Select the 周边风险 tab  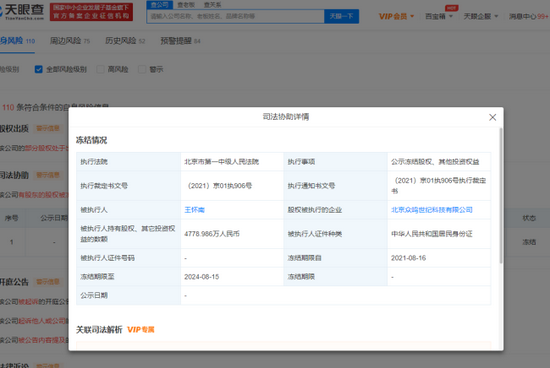[x=70, y=41]
